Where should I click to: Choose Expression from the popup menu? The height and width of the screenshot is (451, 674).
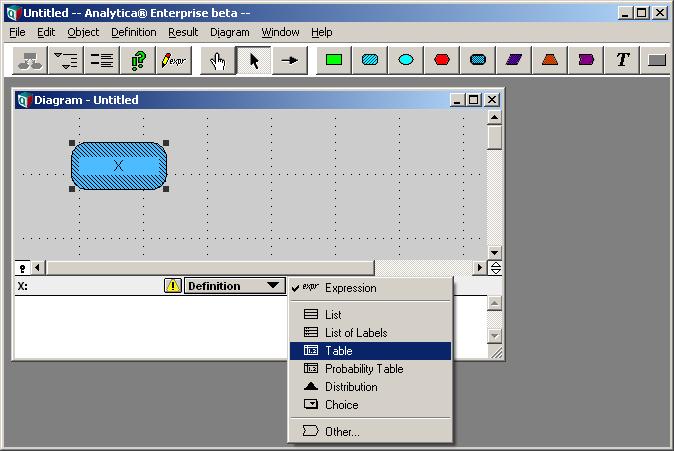click(371, 288)
